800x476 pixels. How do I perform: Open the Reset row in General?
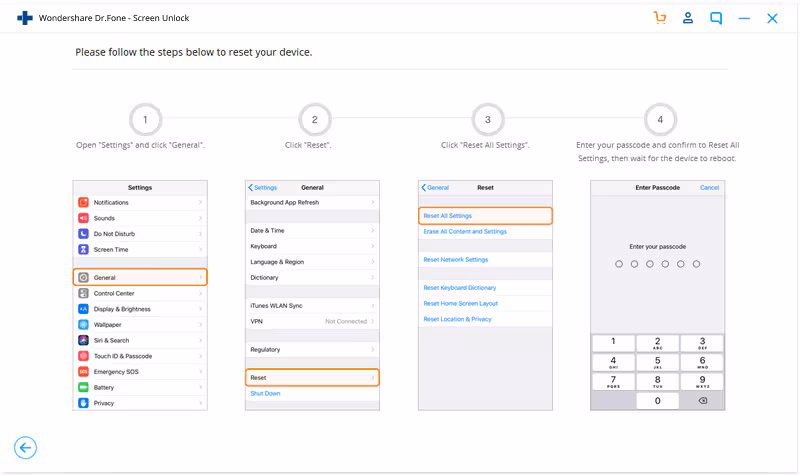point(313,377)
